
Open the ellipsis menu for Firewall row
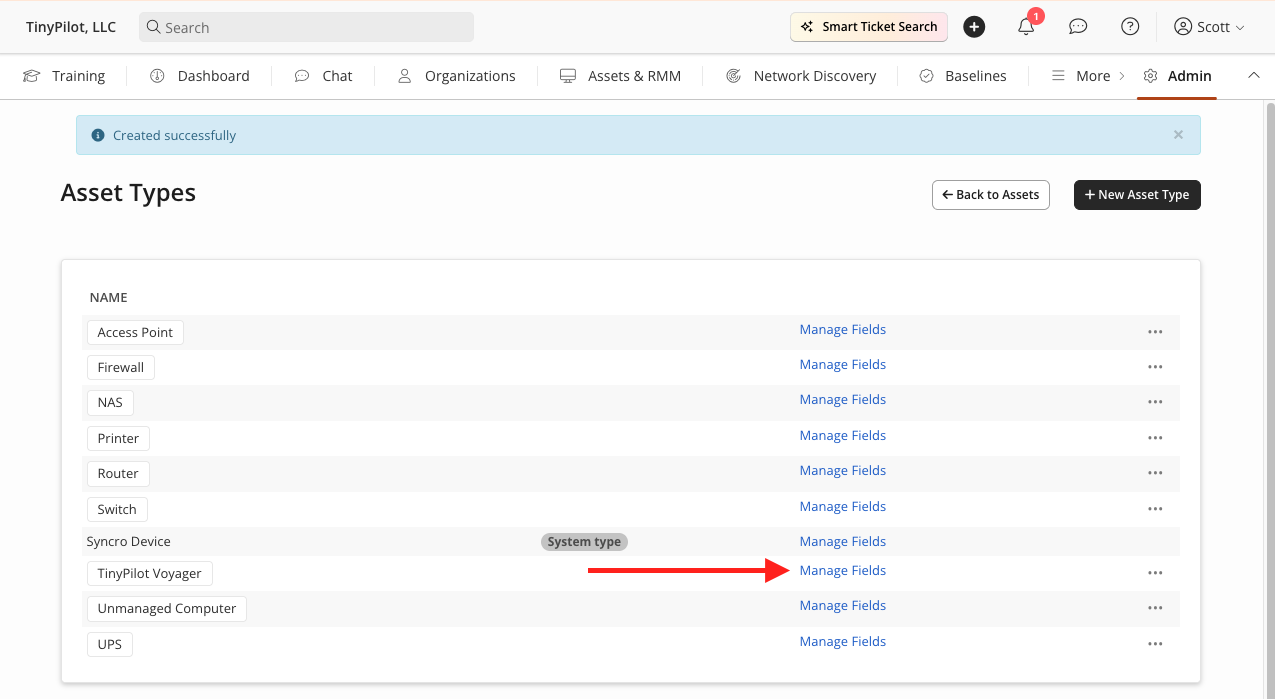pos(1155,367)
